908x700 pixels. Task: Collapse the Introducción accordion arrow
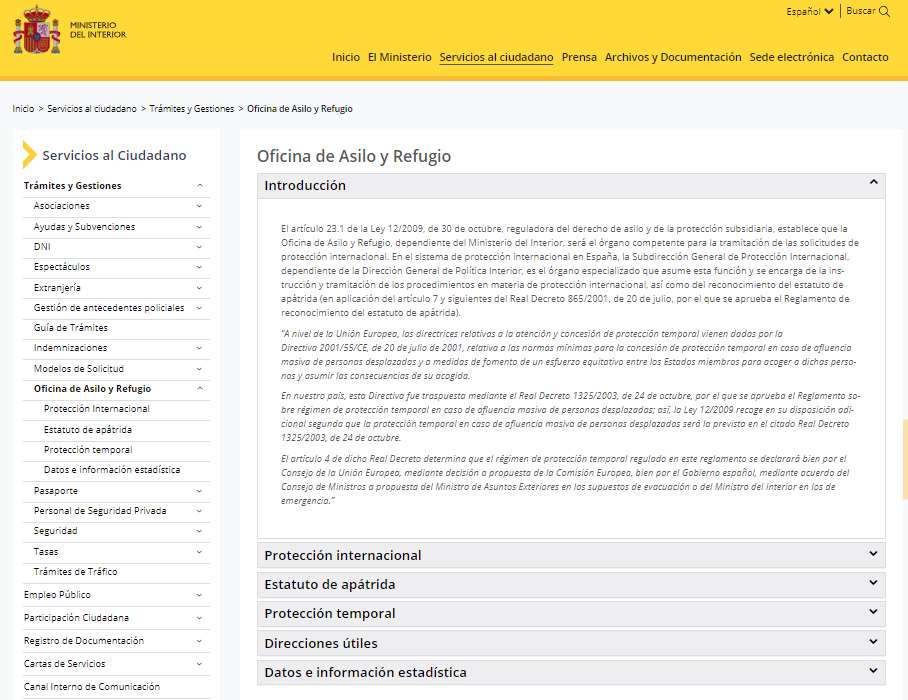click(x=873, y=182)
